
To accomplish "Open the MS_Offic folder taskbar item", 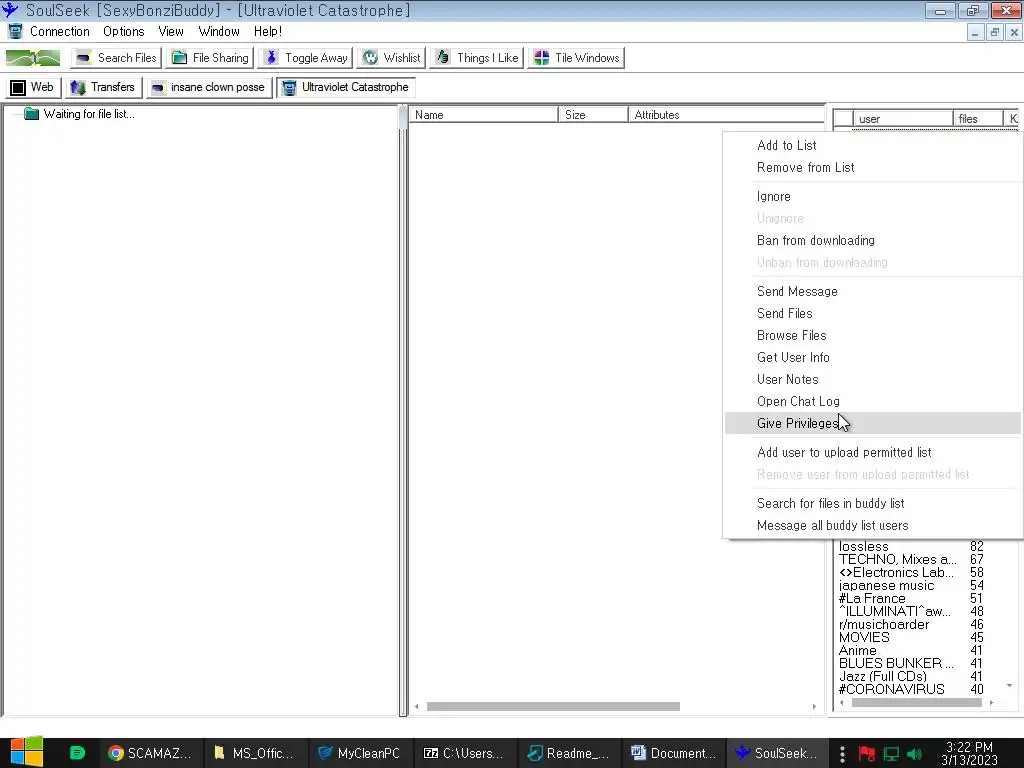I will [254, 754].
